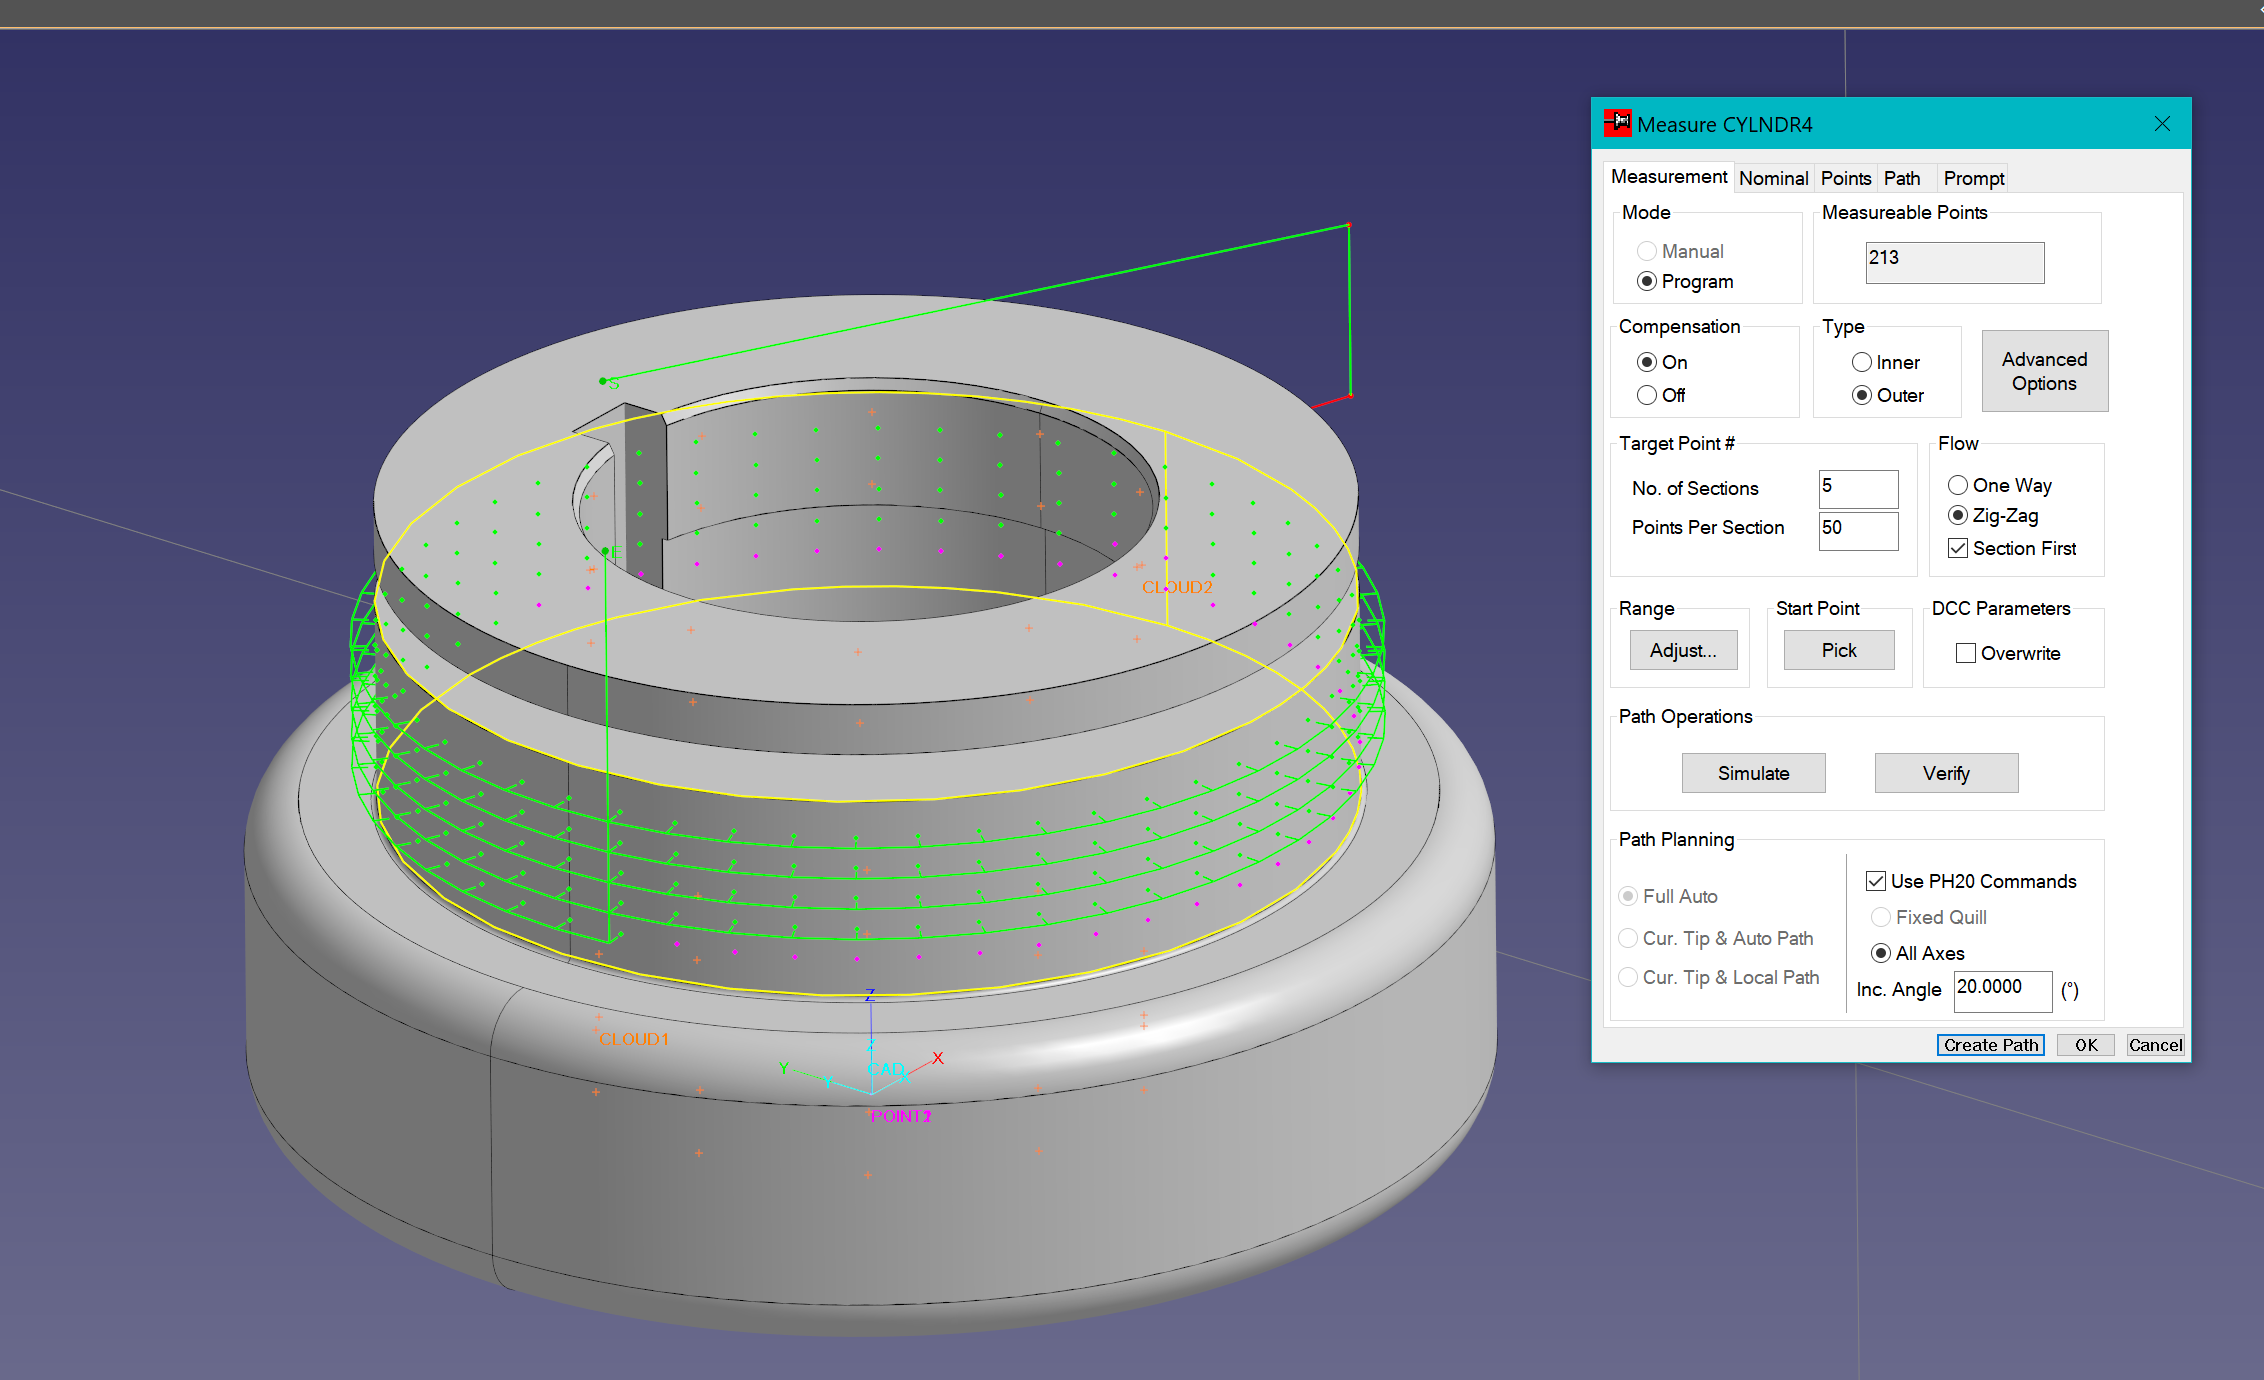The image size is (2264, 1380).
Task: Turn Compensation Off
Action: 1647,395
